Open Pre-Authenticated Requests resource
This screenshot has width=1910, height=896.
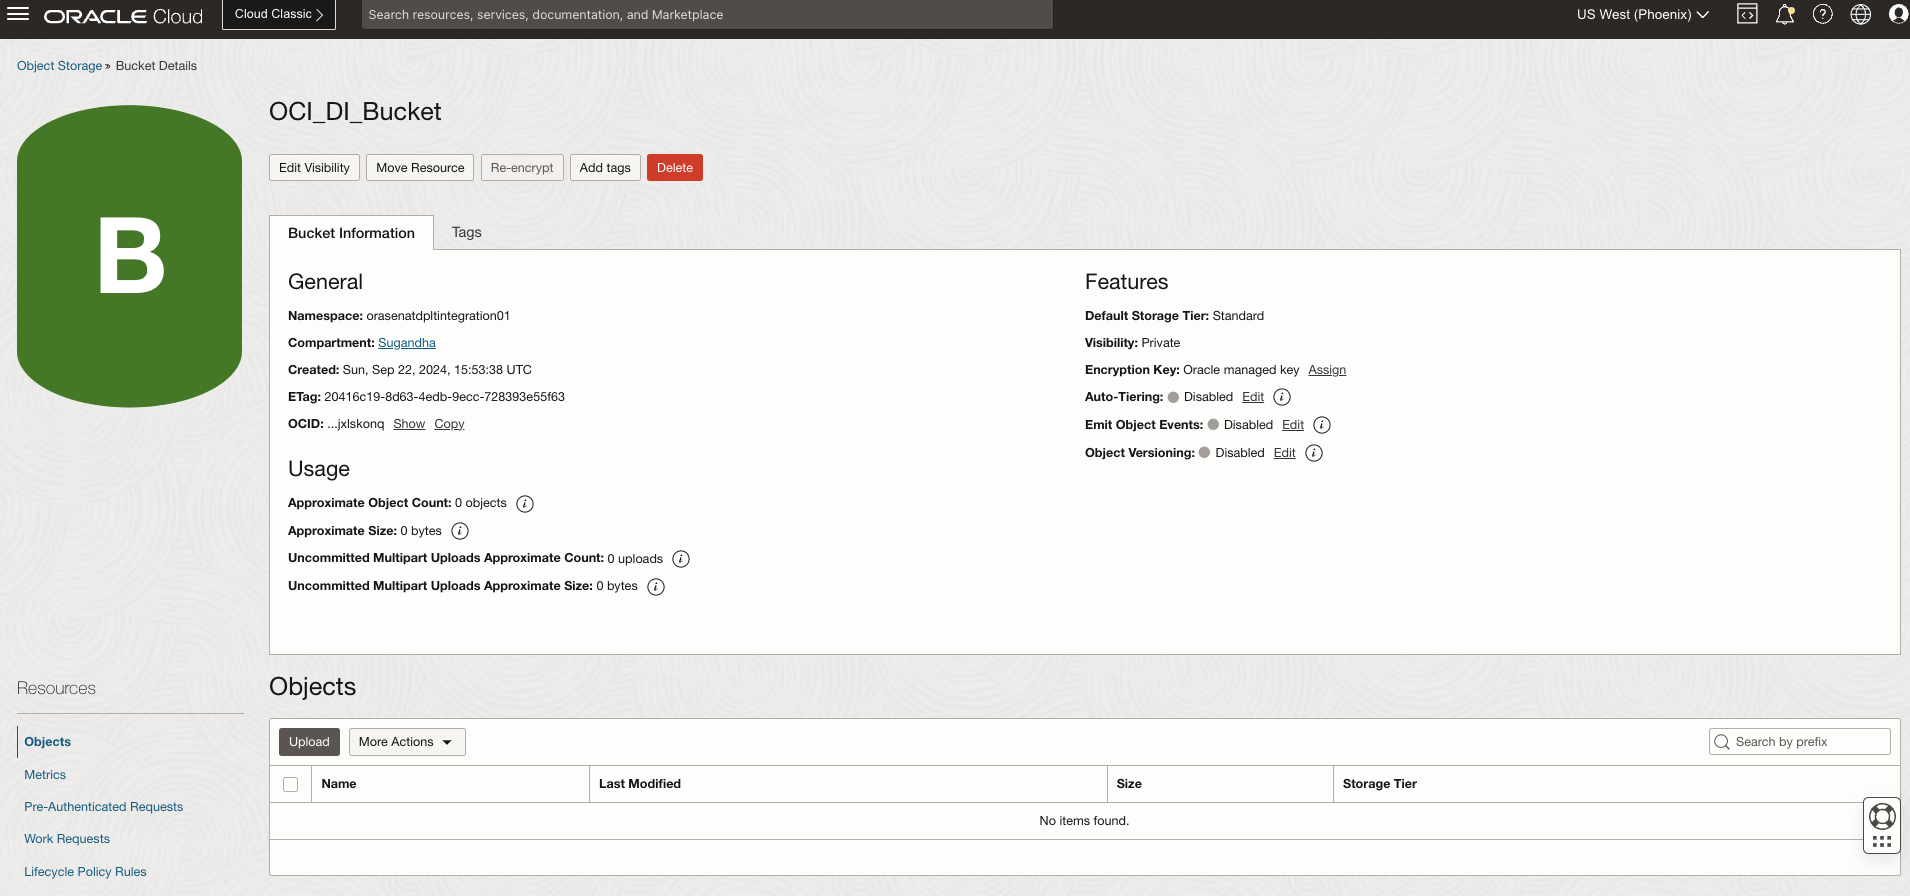[104, 807]
